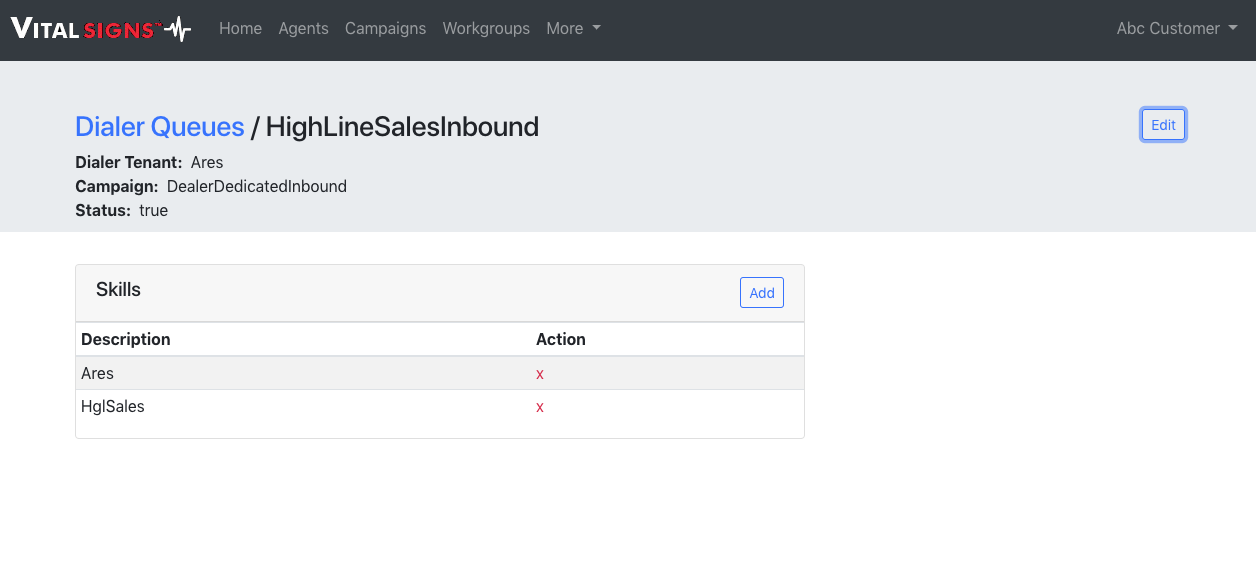The image size is (1256, 573).
Task: Click the Action column header
Action: [x=560, y=340]
